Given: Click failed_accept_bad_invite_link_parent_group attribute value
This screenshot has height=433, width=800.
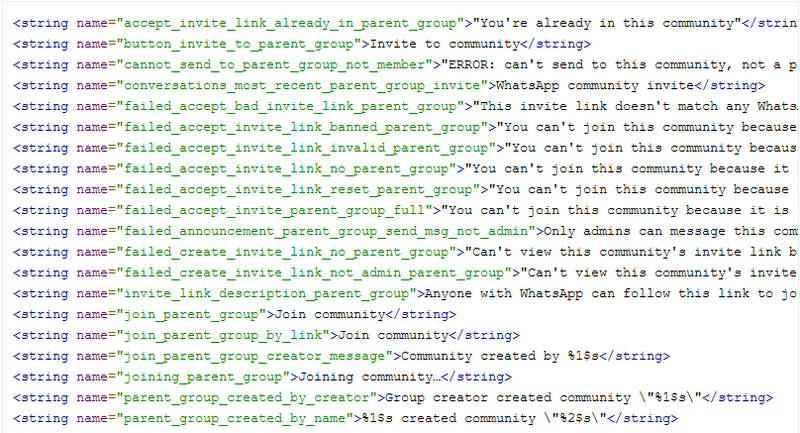Looking at the screenshot, I should tap(290, 107).
